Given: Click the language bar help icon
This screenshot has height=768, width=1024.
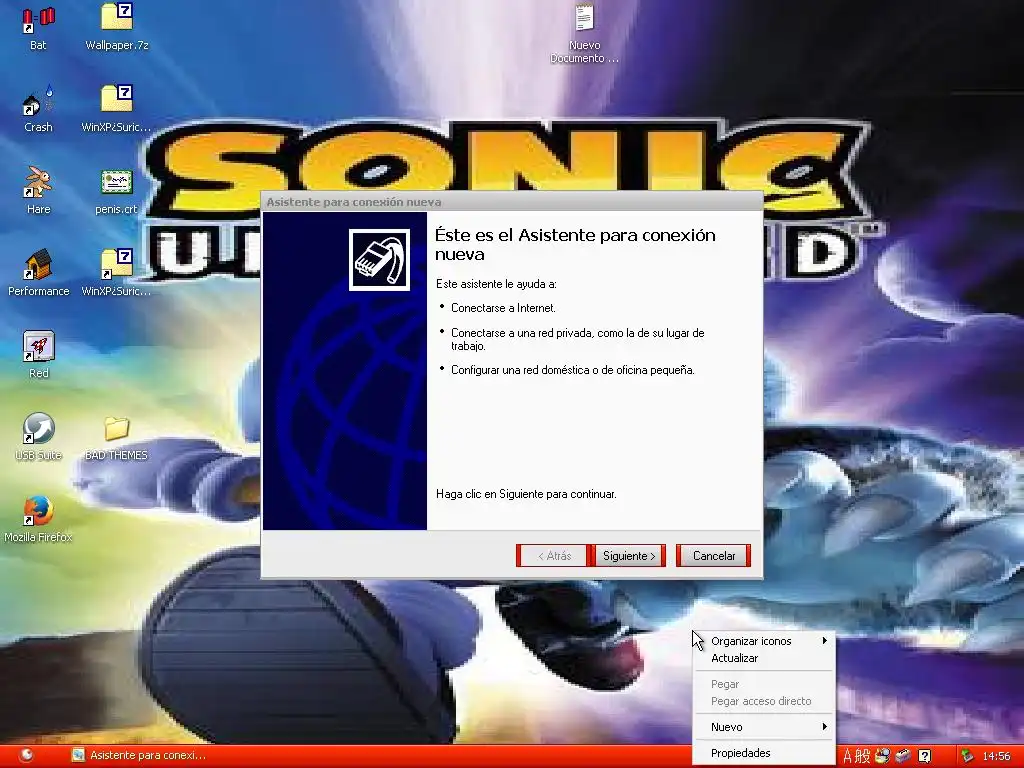Looking at the screenshot, I should tap(925, 756).
